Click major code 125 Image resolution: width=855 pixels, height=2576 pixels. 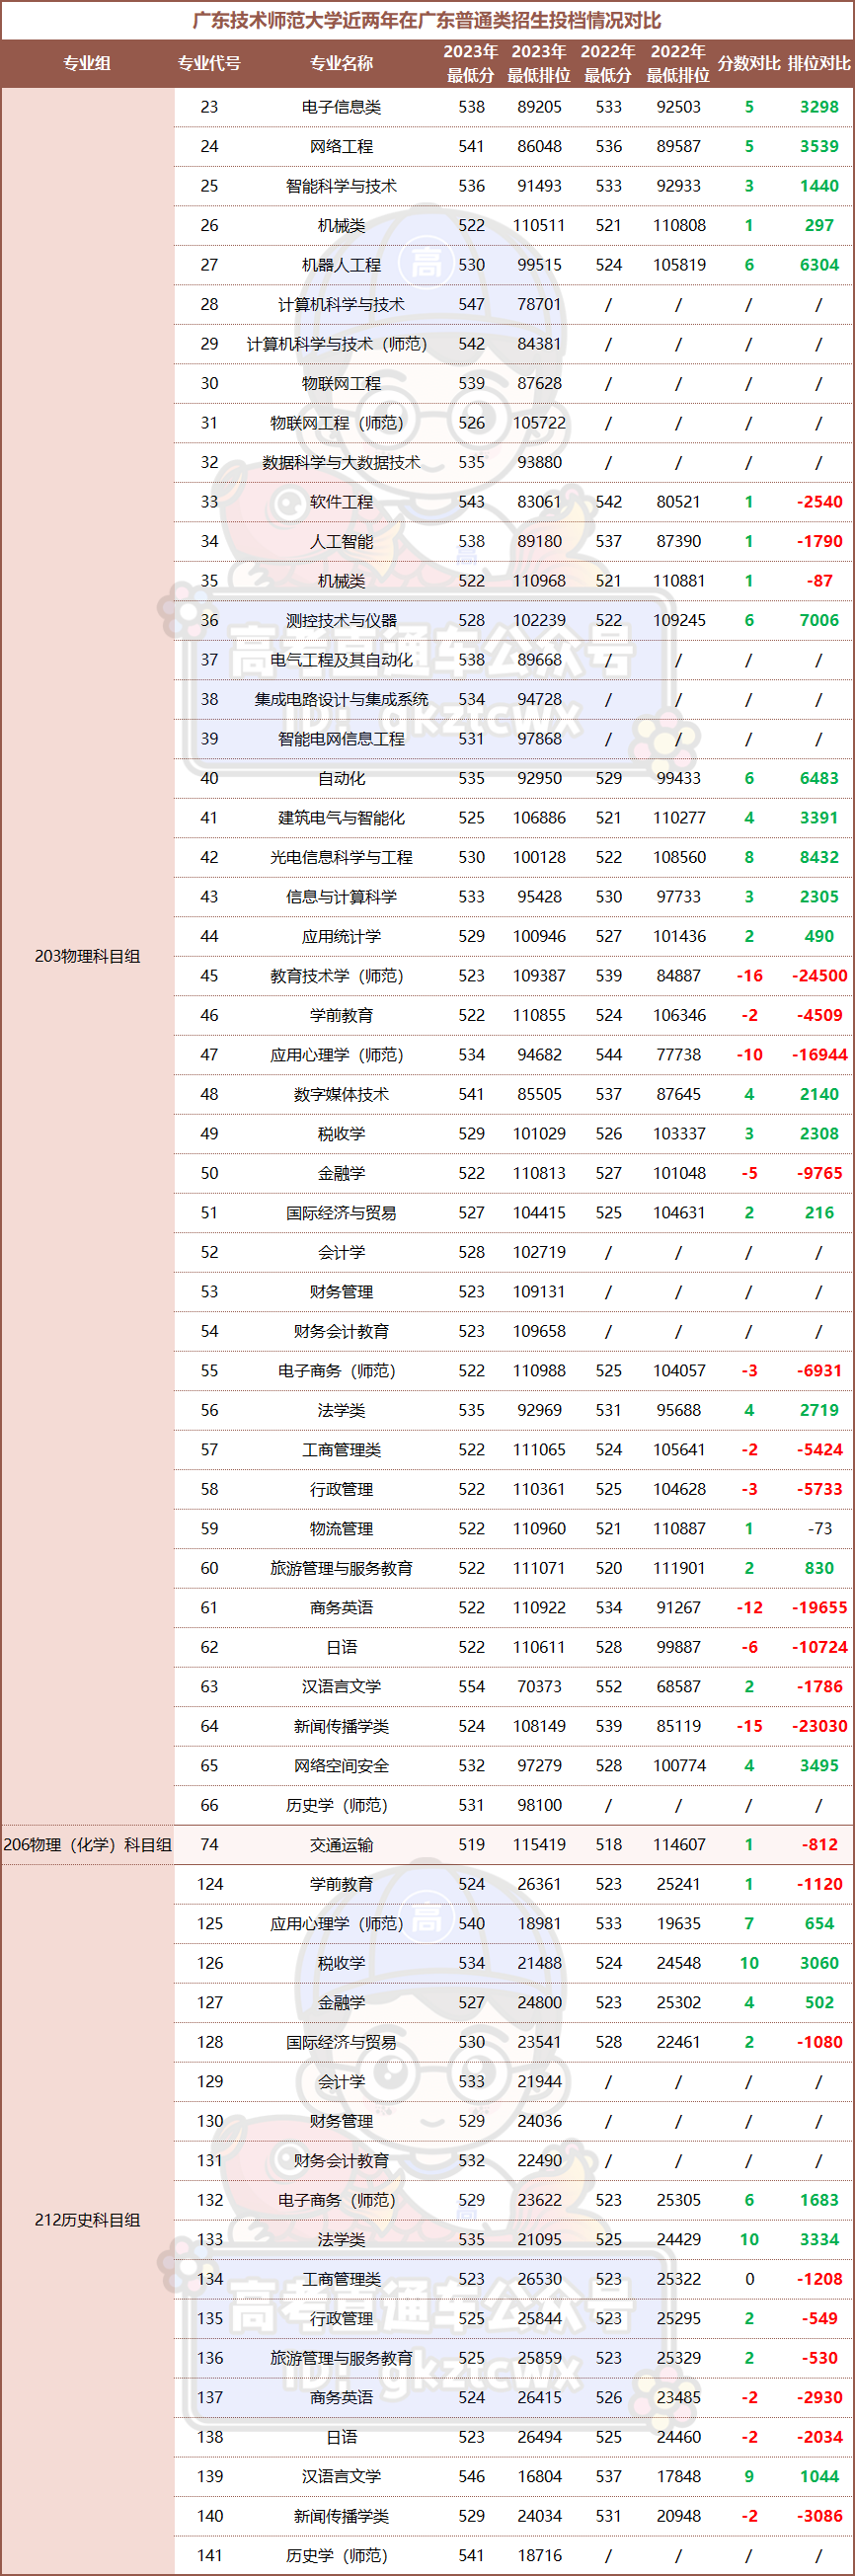pos(209,1923)
